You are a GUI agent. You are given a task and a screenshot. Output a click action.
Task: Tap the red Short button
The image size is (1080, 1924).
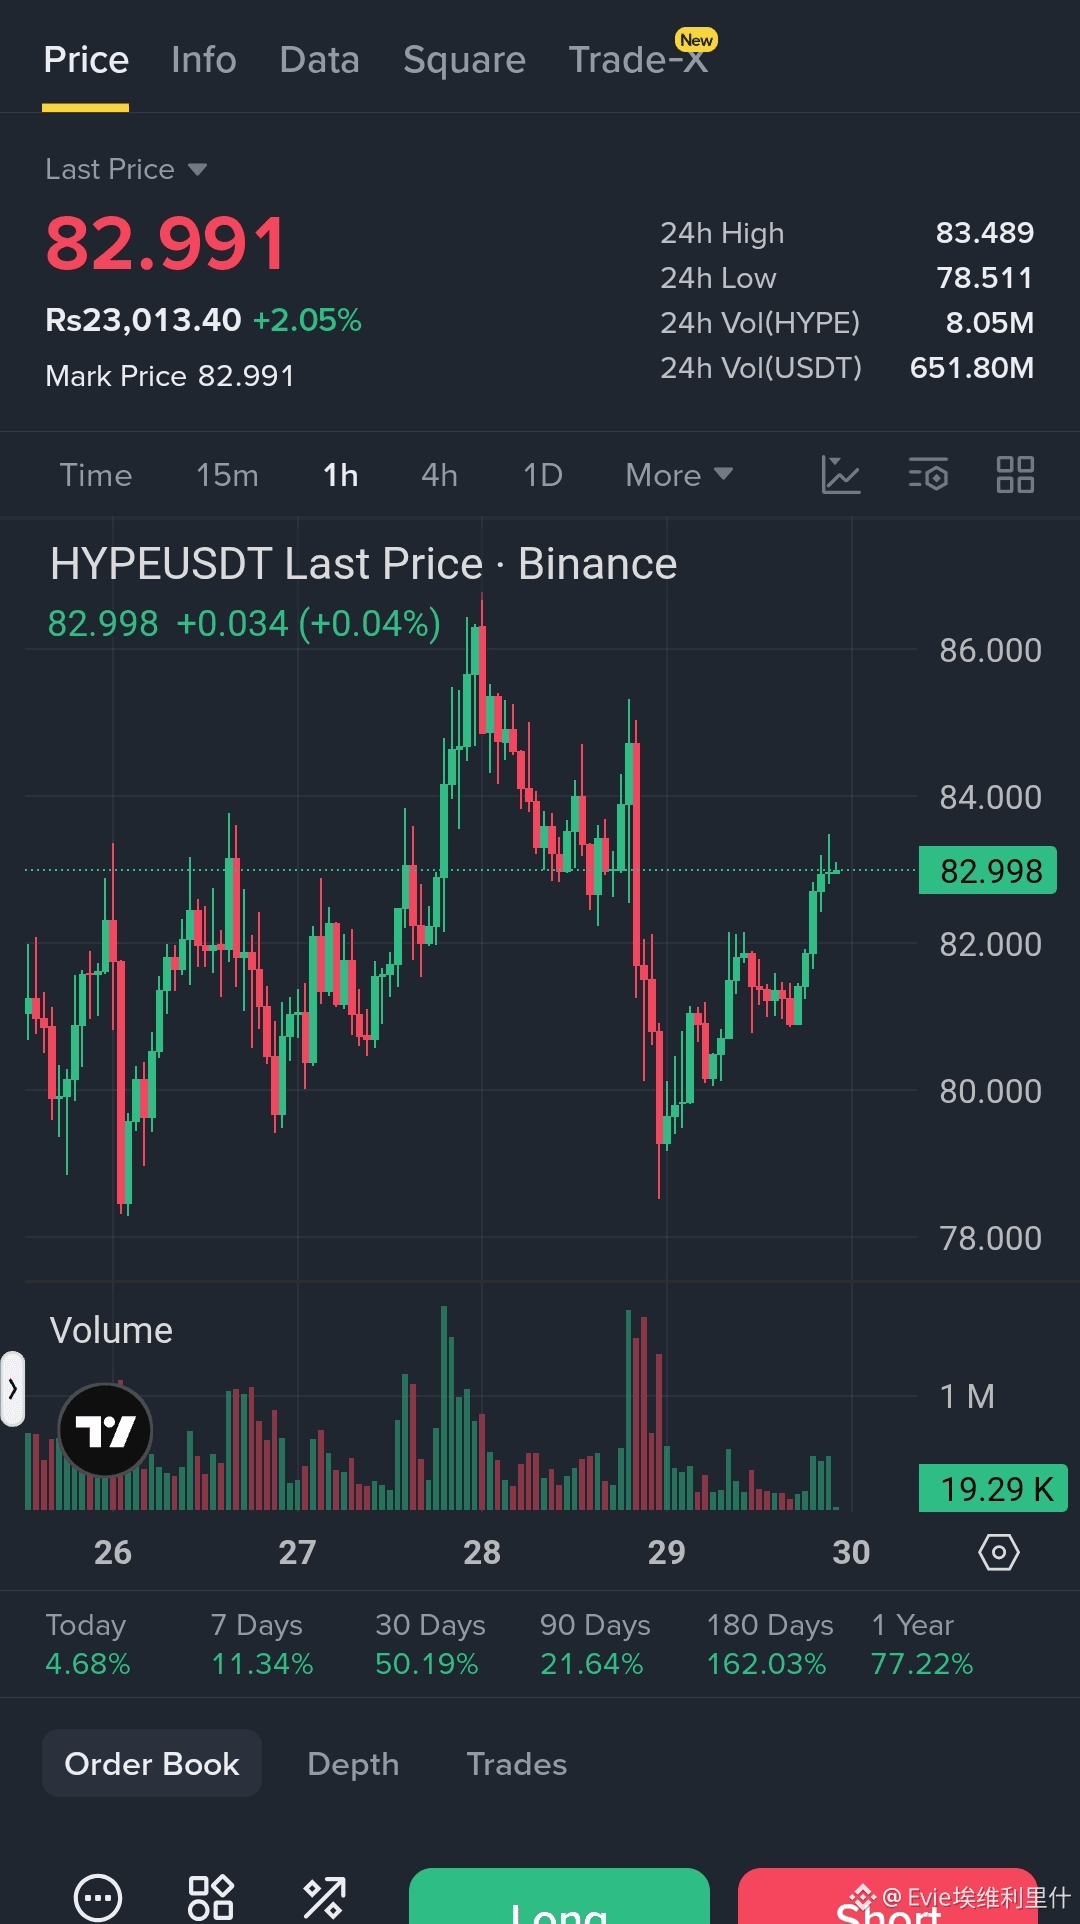click(888, 1896)
